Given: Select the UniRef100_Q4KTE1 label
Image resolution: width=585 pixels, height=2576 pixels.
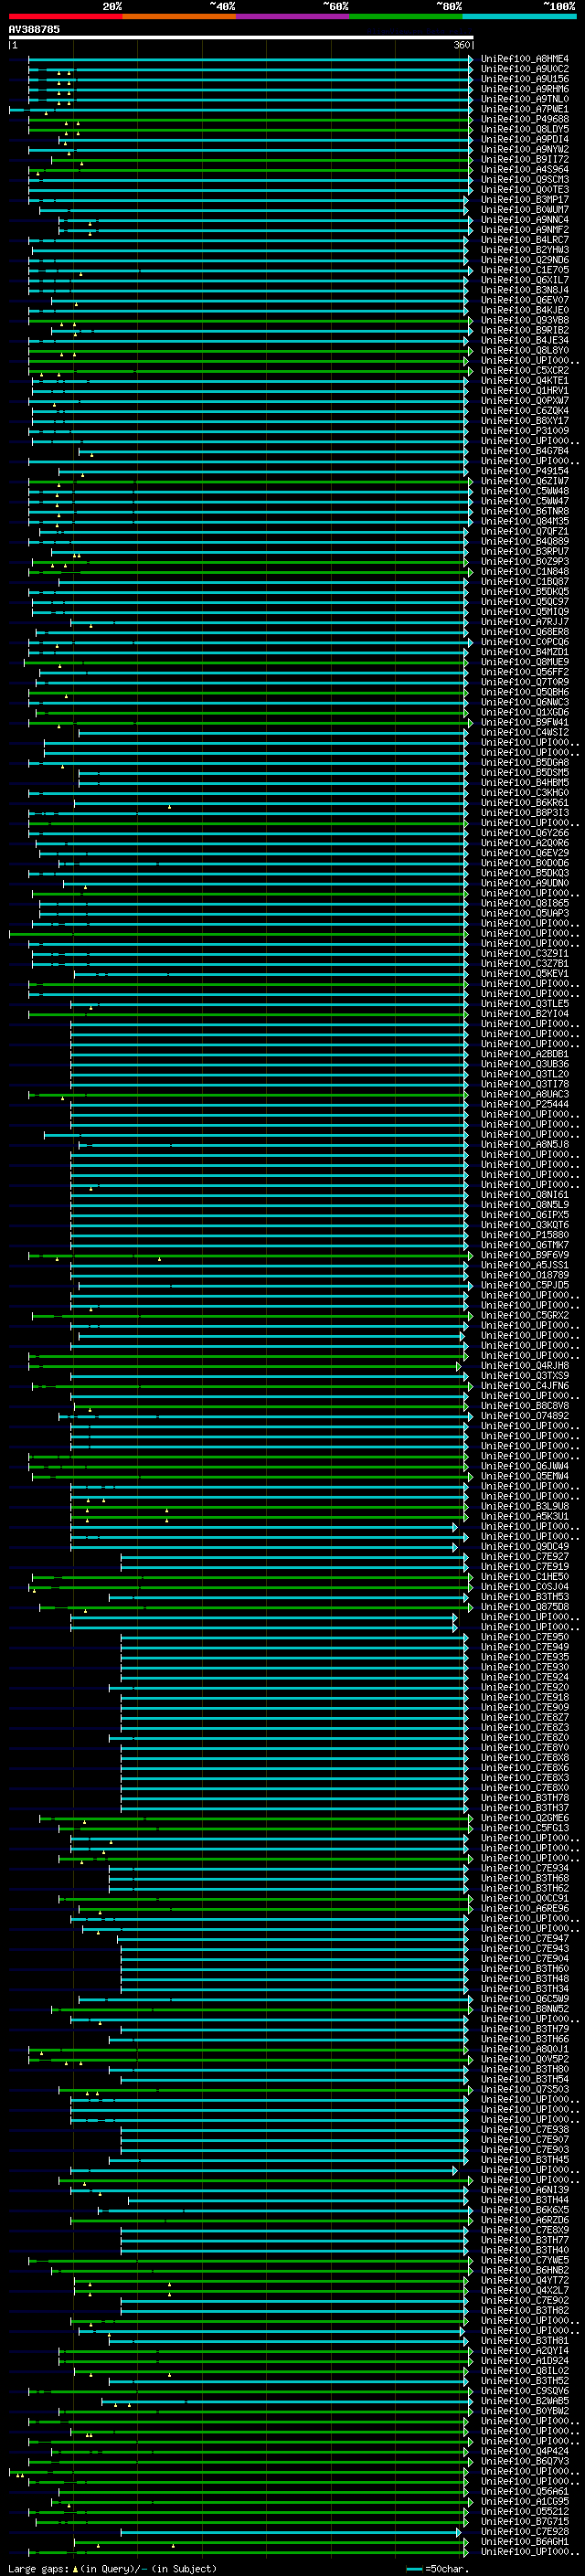Looking at the screenshot, I should tap(525, 380).
